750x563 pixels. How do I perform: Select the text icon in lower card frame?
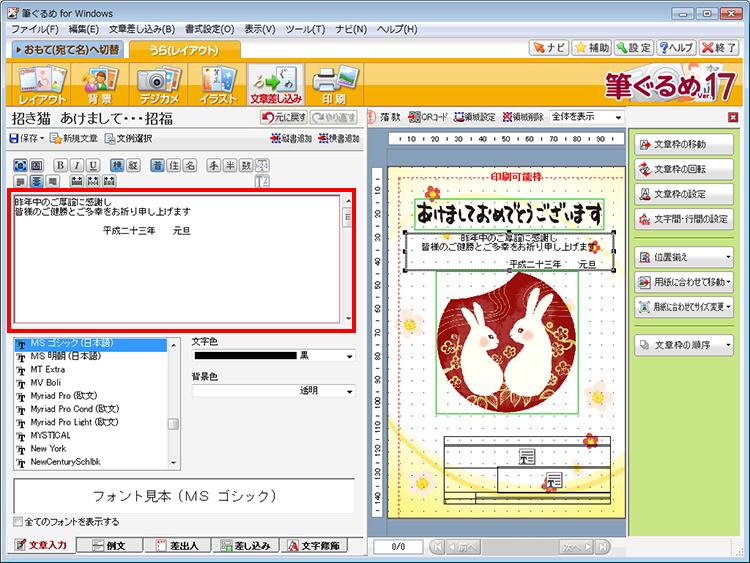click(x=554, y=480)
